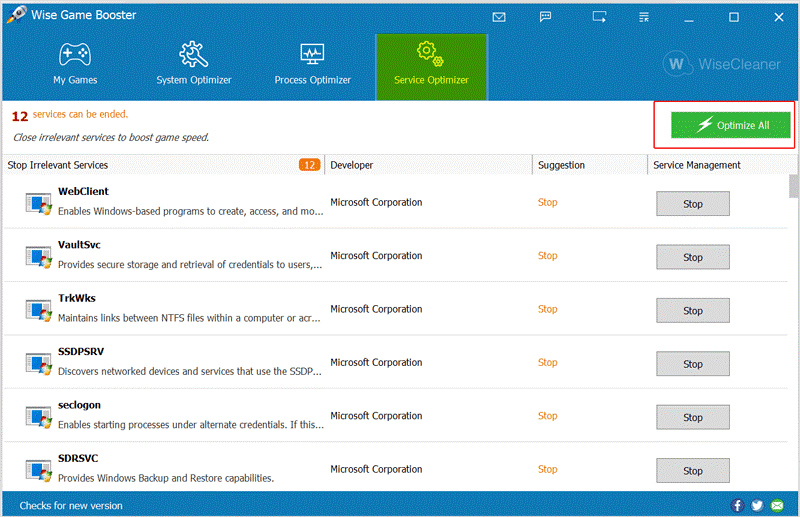Click the services list scrollbar thumb

[x=793, y=186]
